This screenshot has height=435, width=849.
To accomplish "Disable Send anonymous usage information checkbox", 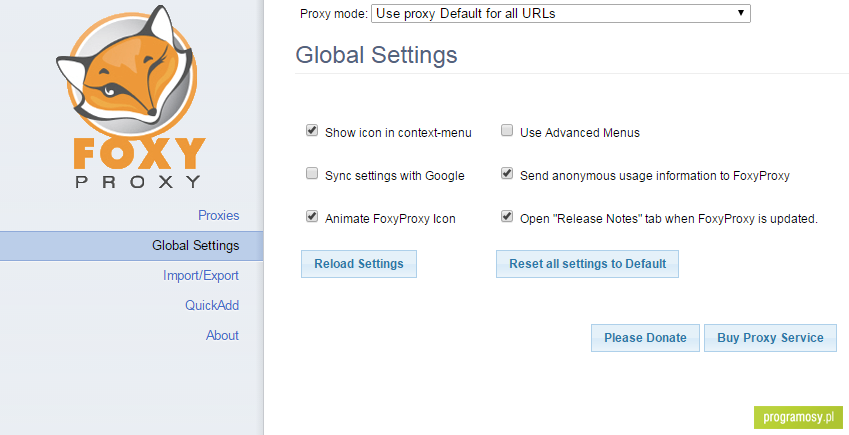I will pyautogui.click(x=507, y=173).
